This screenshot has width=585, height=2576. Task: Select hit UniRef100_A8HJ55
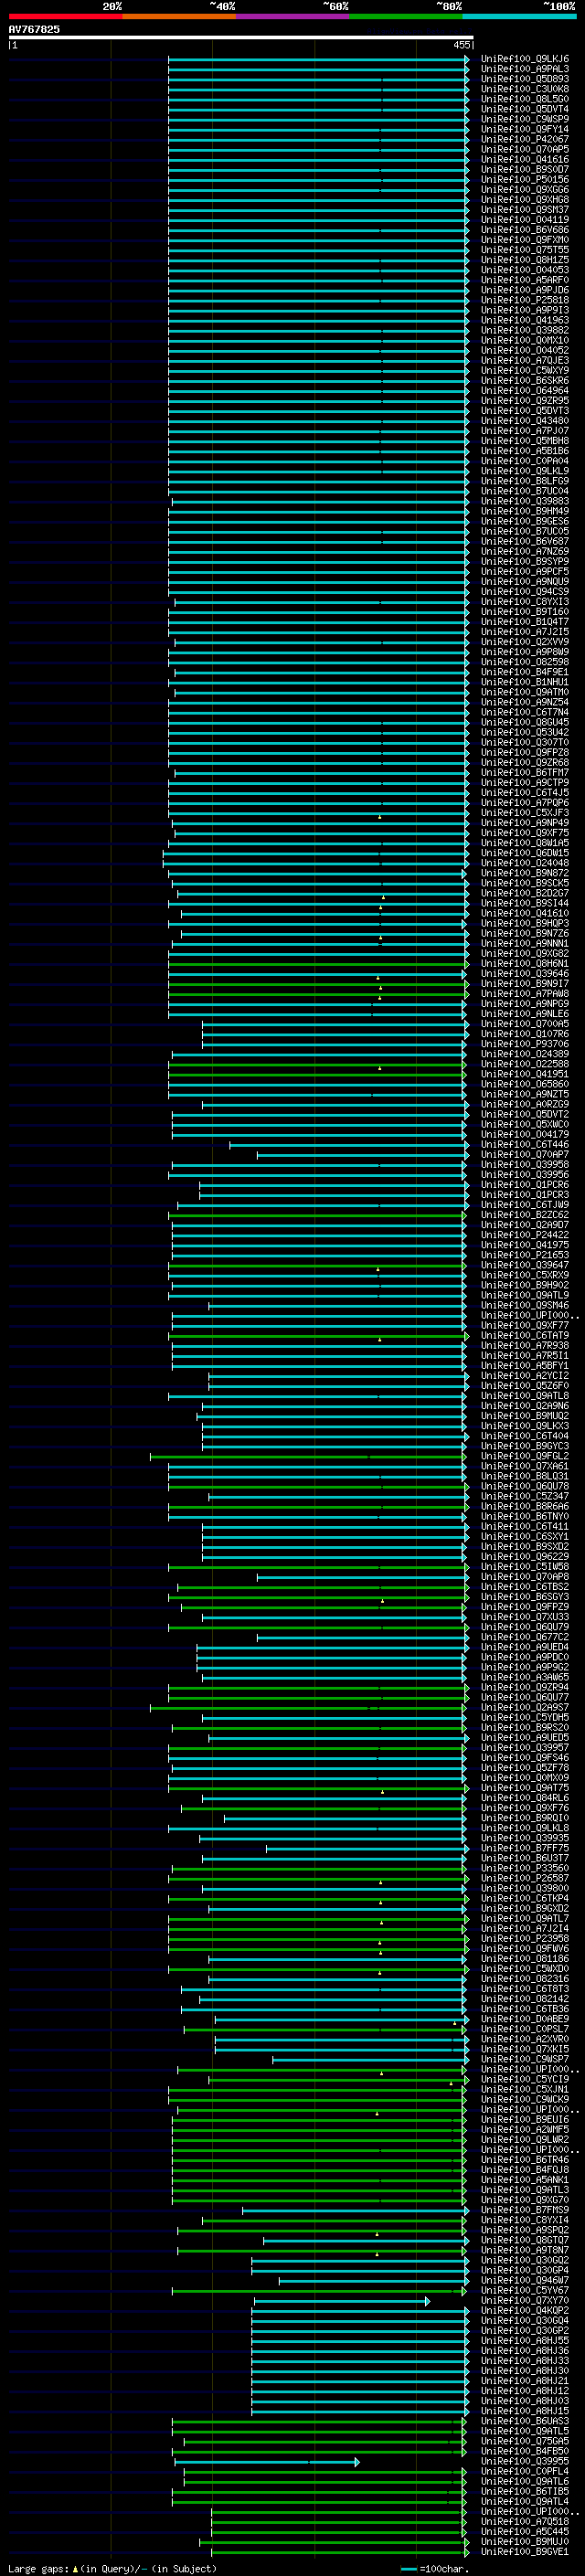(x=524, y=2340)
